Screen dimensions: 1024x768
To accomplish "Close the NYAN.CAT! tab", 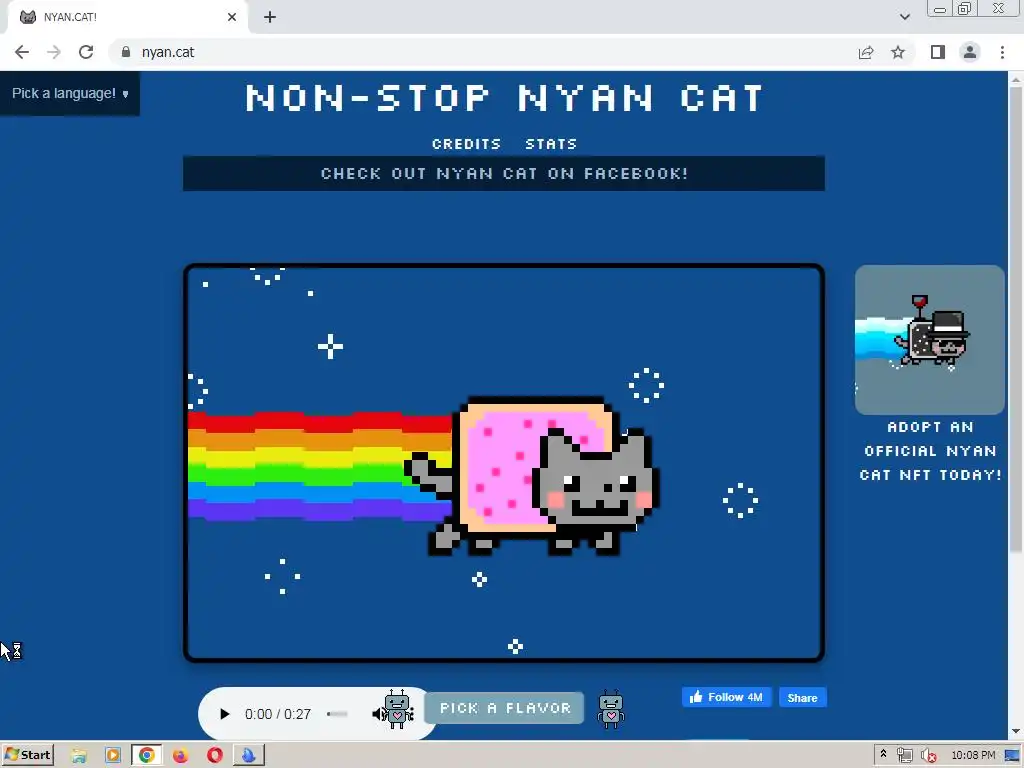I will tap(232, 17).
